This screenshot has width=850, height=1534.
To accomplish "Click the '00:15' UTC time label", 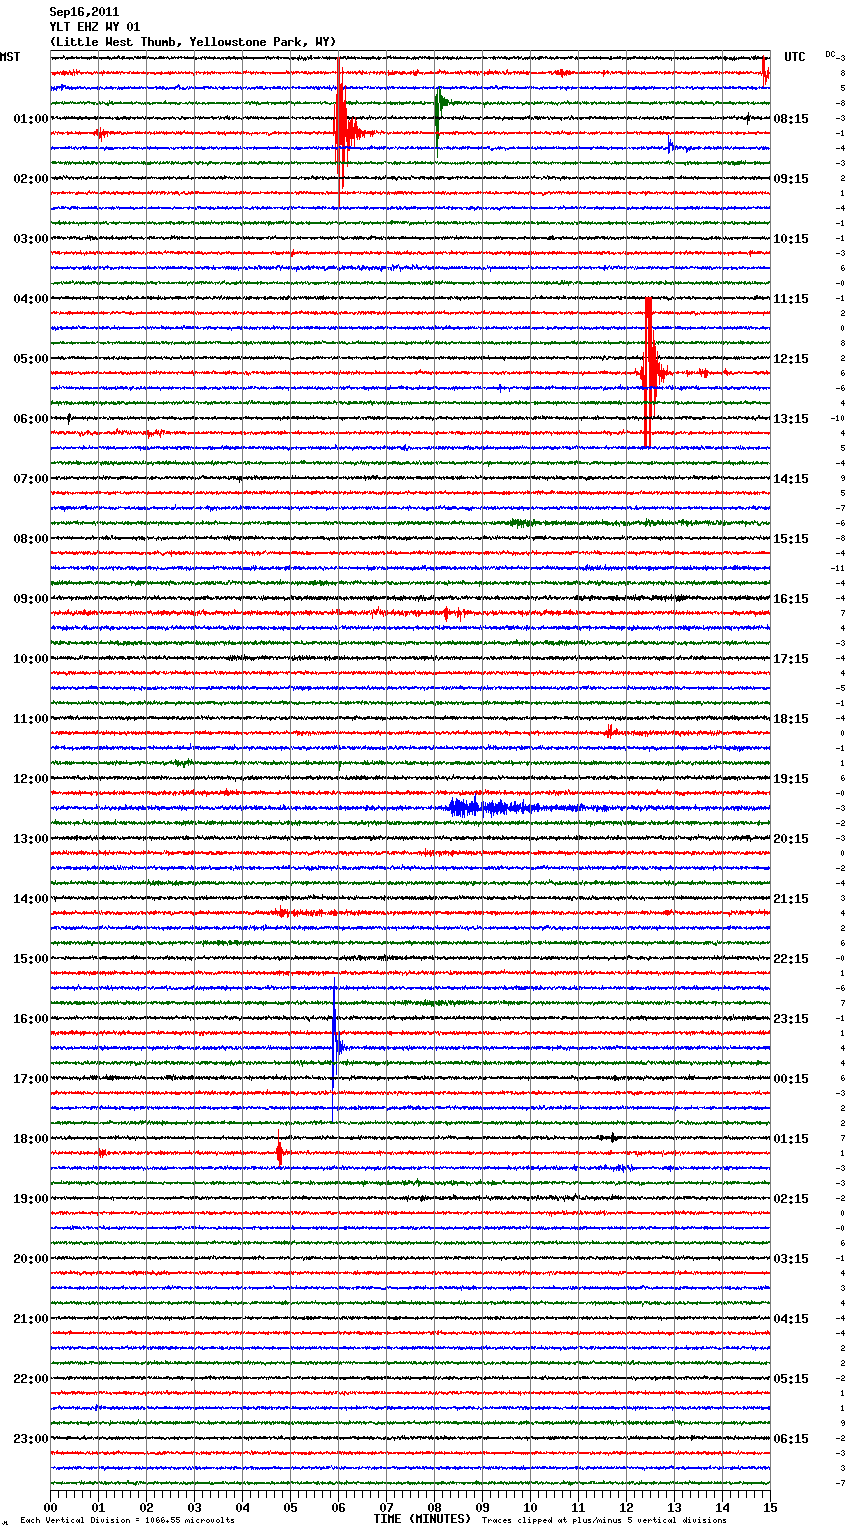I will [x=791, y=1079].
